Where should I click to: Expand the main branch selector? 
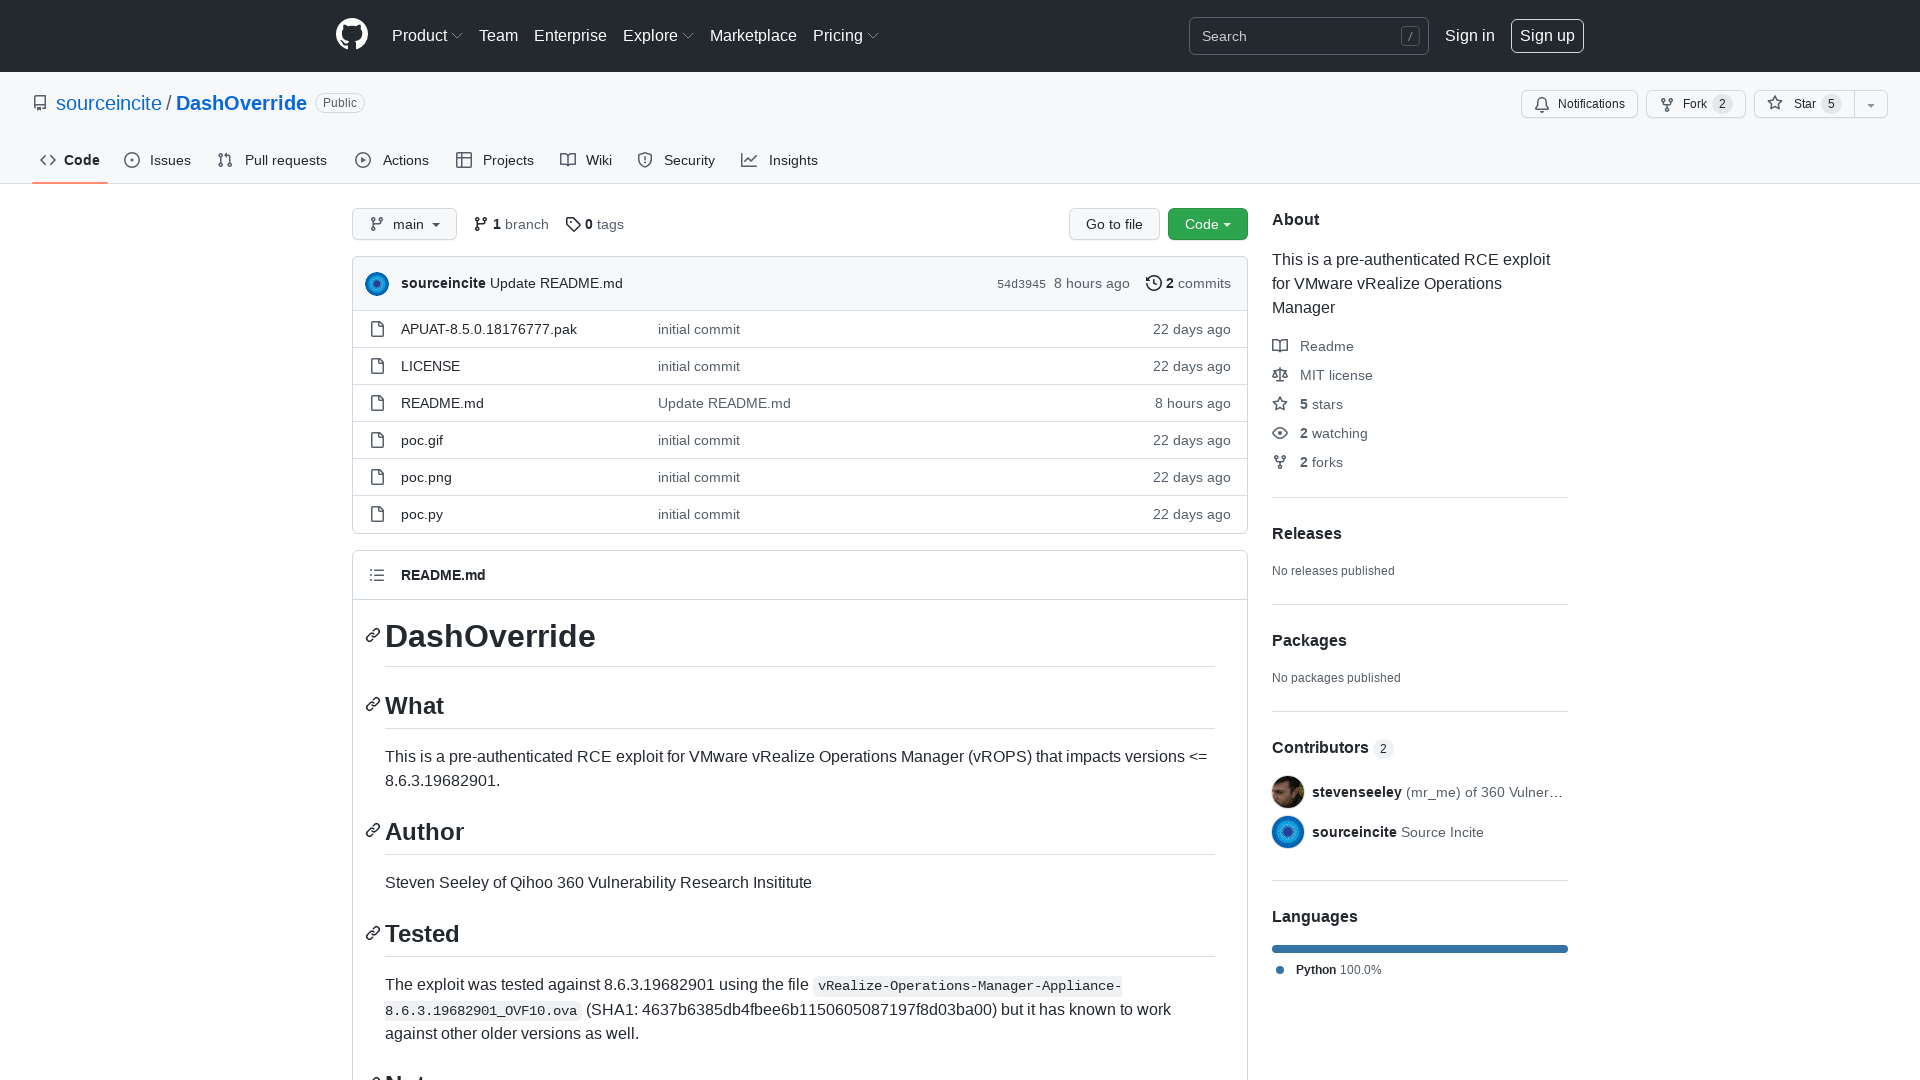point(404,224)
